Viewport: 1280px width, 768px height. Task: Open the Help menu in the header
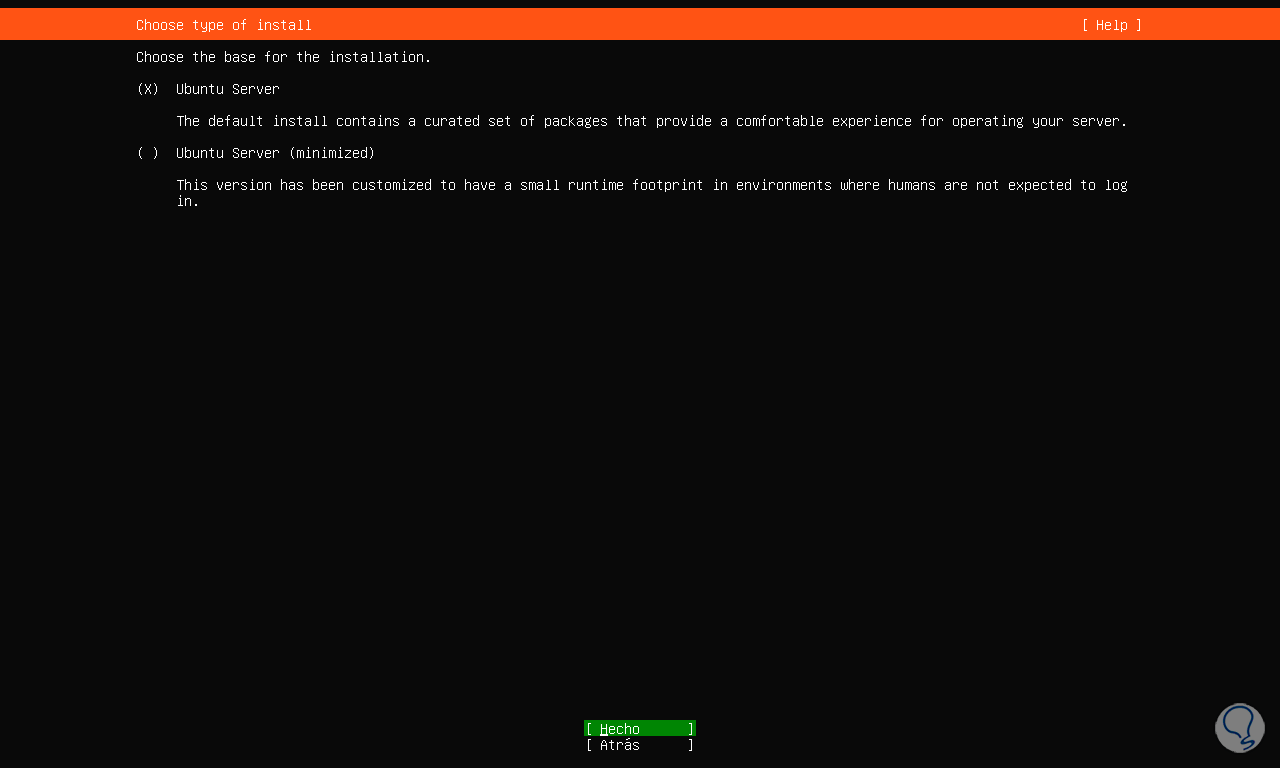1111,25
